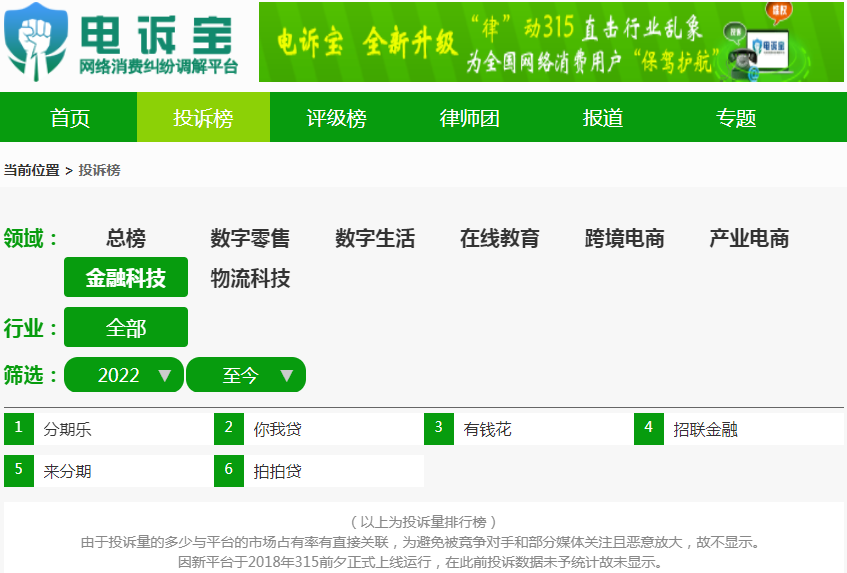The width and height of the screenshot is (847, 573).
Task: Click the 投诉榜 breadcrumb link
Action: click(x=99, y=170)
